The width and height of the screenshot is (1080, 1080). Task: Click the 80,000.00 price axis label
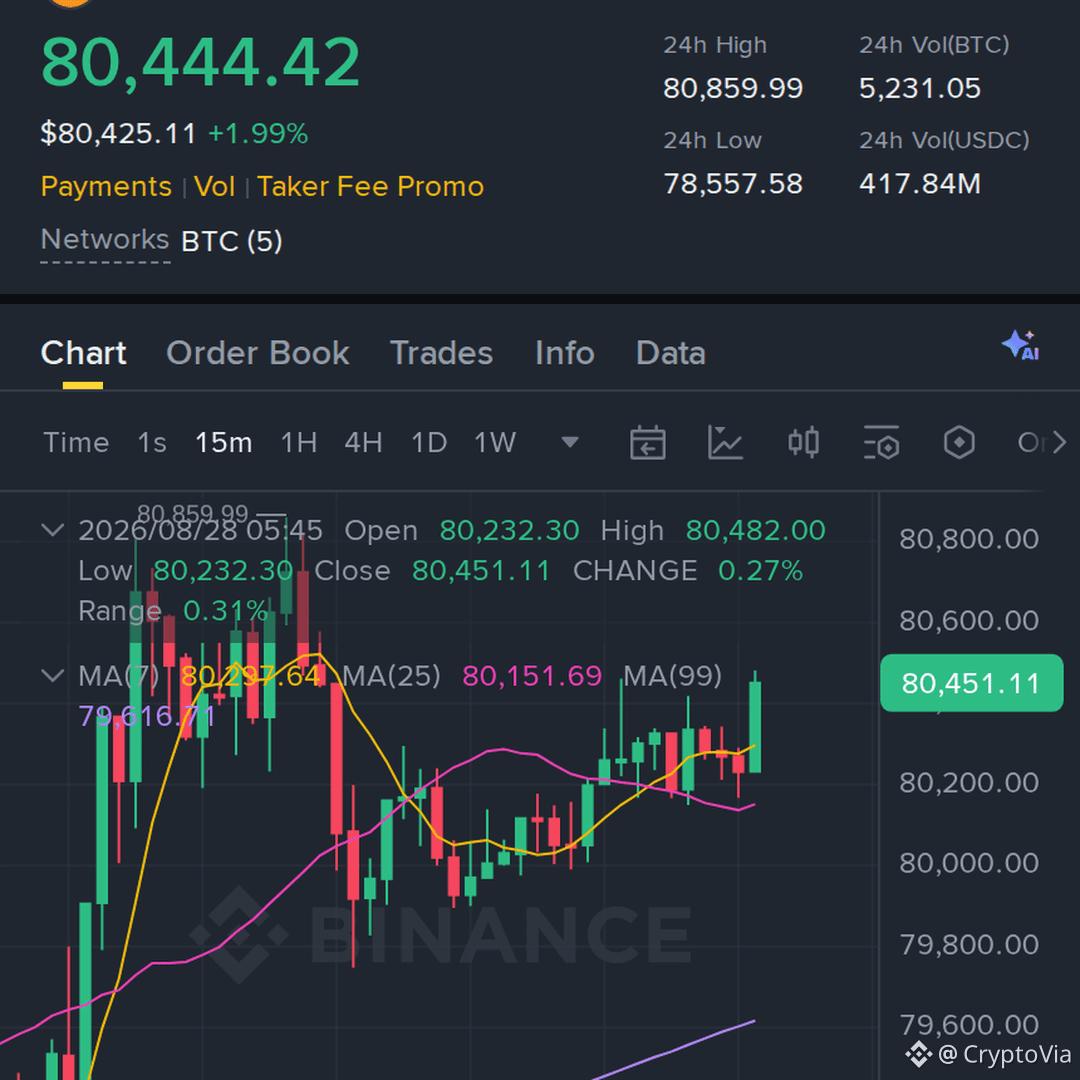969,863
